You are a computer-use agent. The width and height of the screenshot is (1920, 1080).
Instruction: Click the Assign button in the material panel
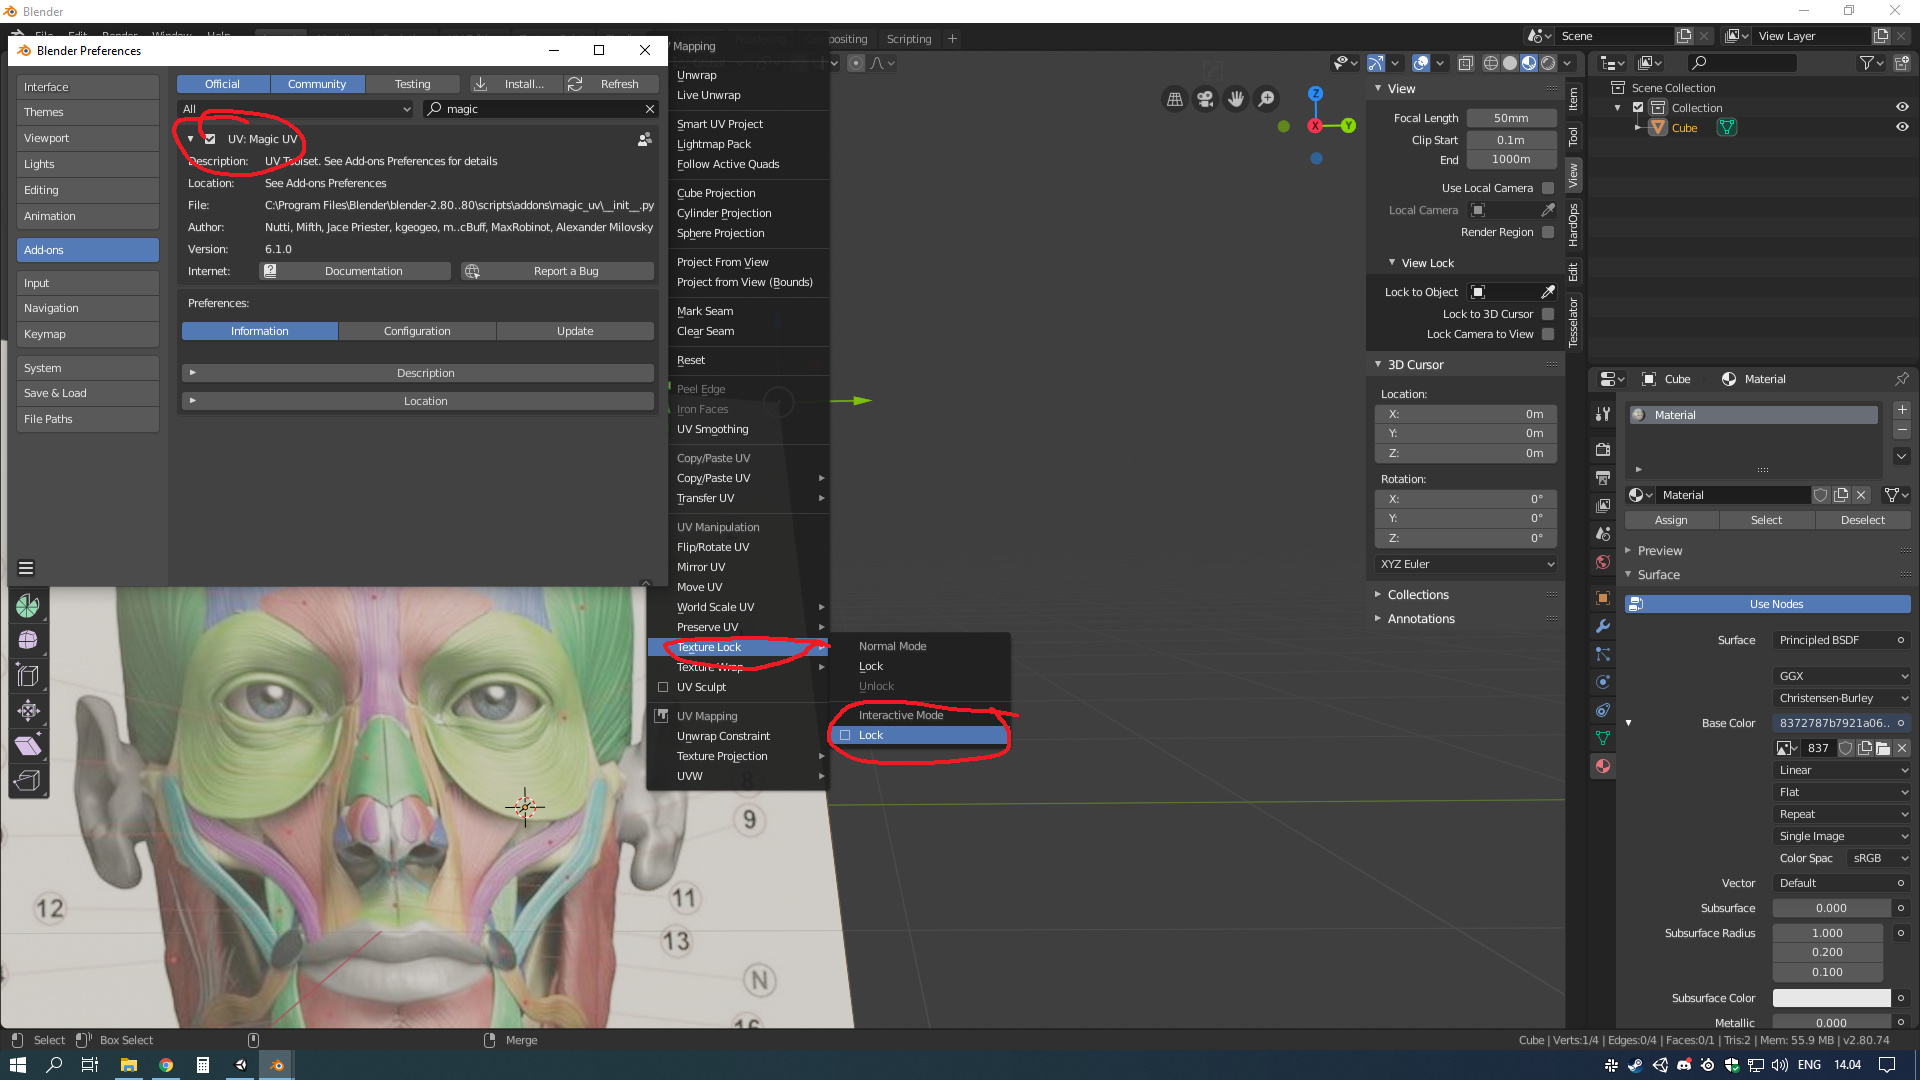pos(1670,520)
